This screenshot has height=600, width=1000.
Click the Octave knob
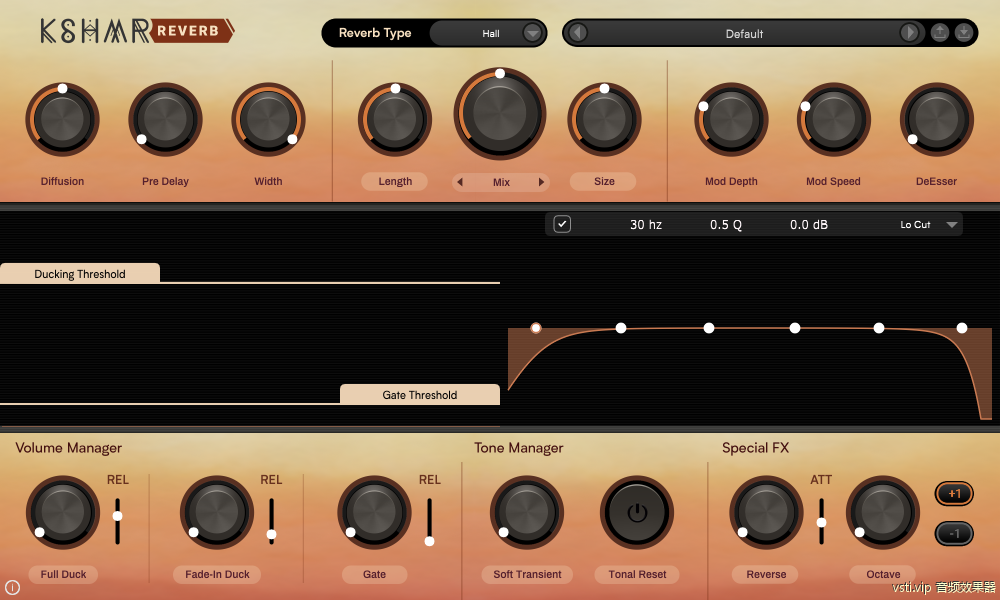(883, 512)
